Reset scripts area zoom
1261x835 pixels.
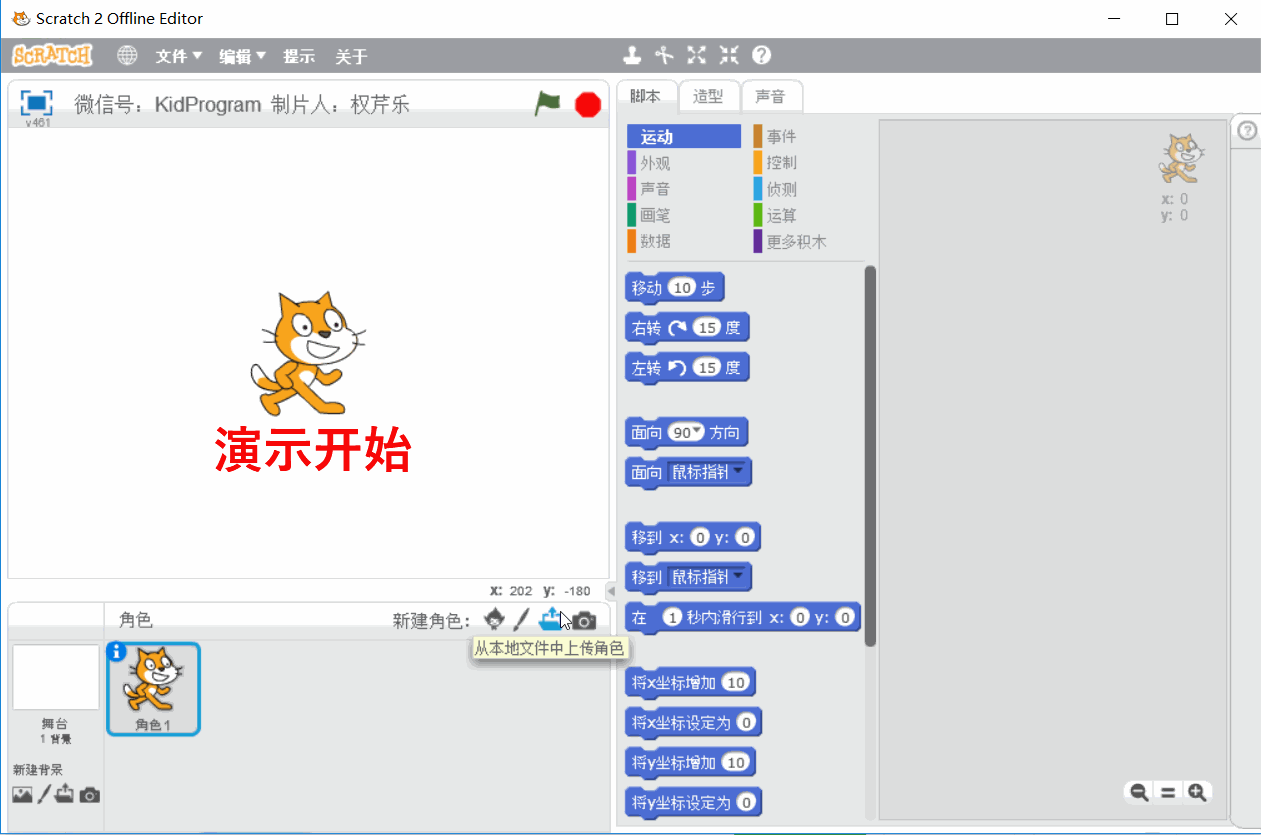(x=1168, y=792)
